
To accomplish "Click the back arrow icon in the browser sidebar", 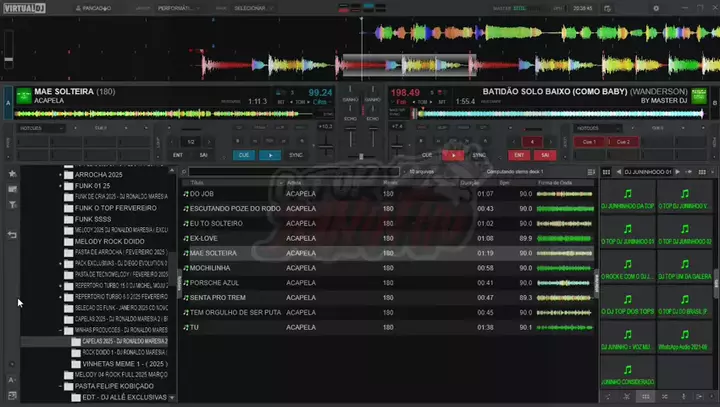I will point(12,235).
